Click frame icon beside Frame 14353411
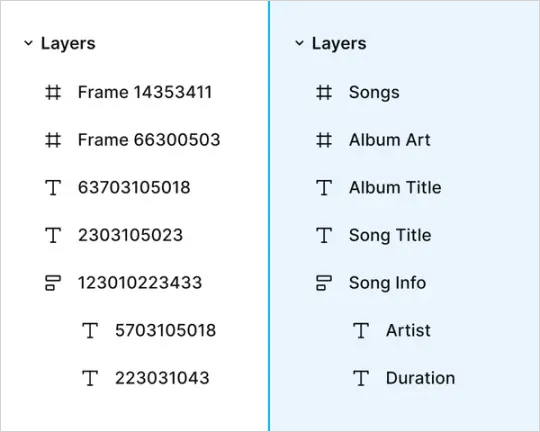 [x=53, y=92]
